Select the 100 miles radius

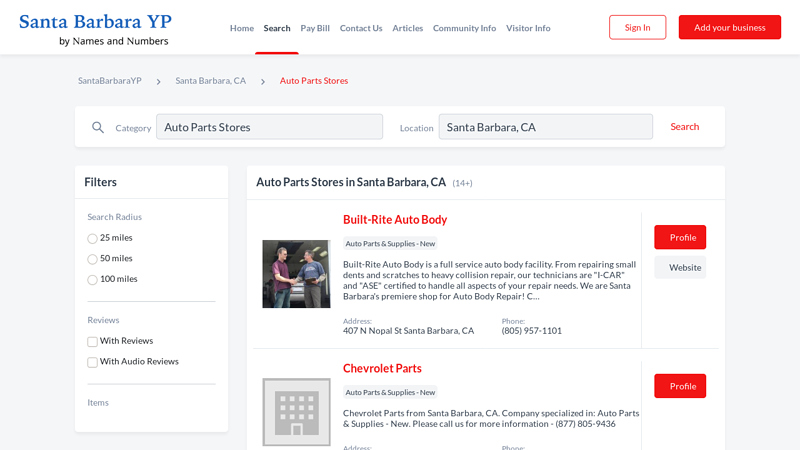pos(92,280)
